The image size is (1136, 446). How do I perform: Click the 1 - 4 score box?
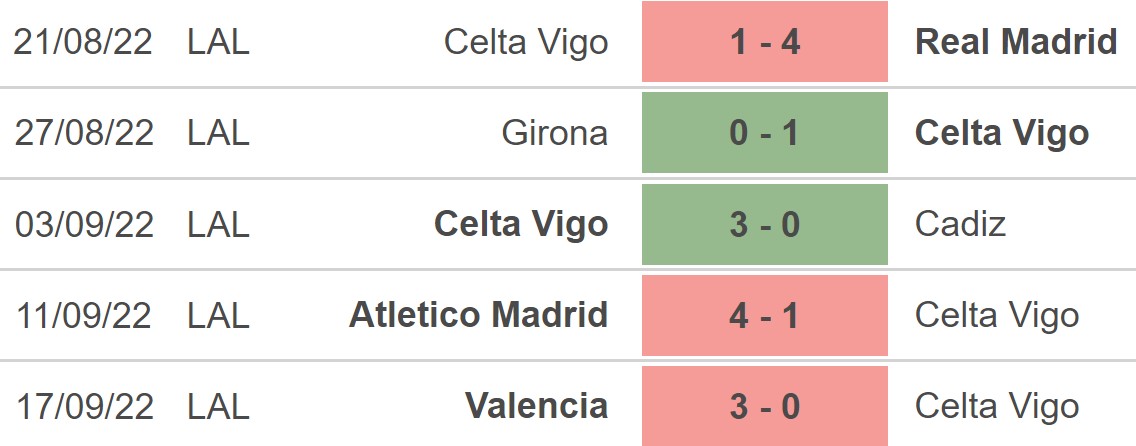tap(764, 42)
